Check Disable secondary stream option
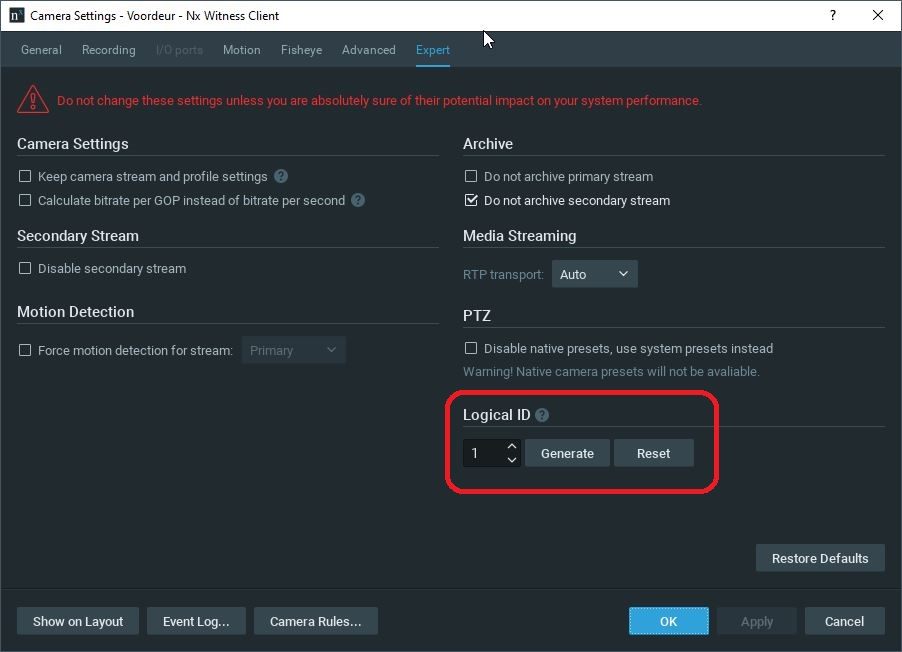The height and width of the screenshot is (652, 902). [25, 268]
